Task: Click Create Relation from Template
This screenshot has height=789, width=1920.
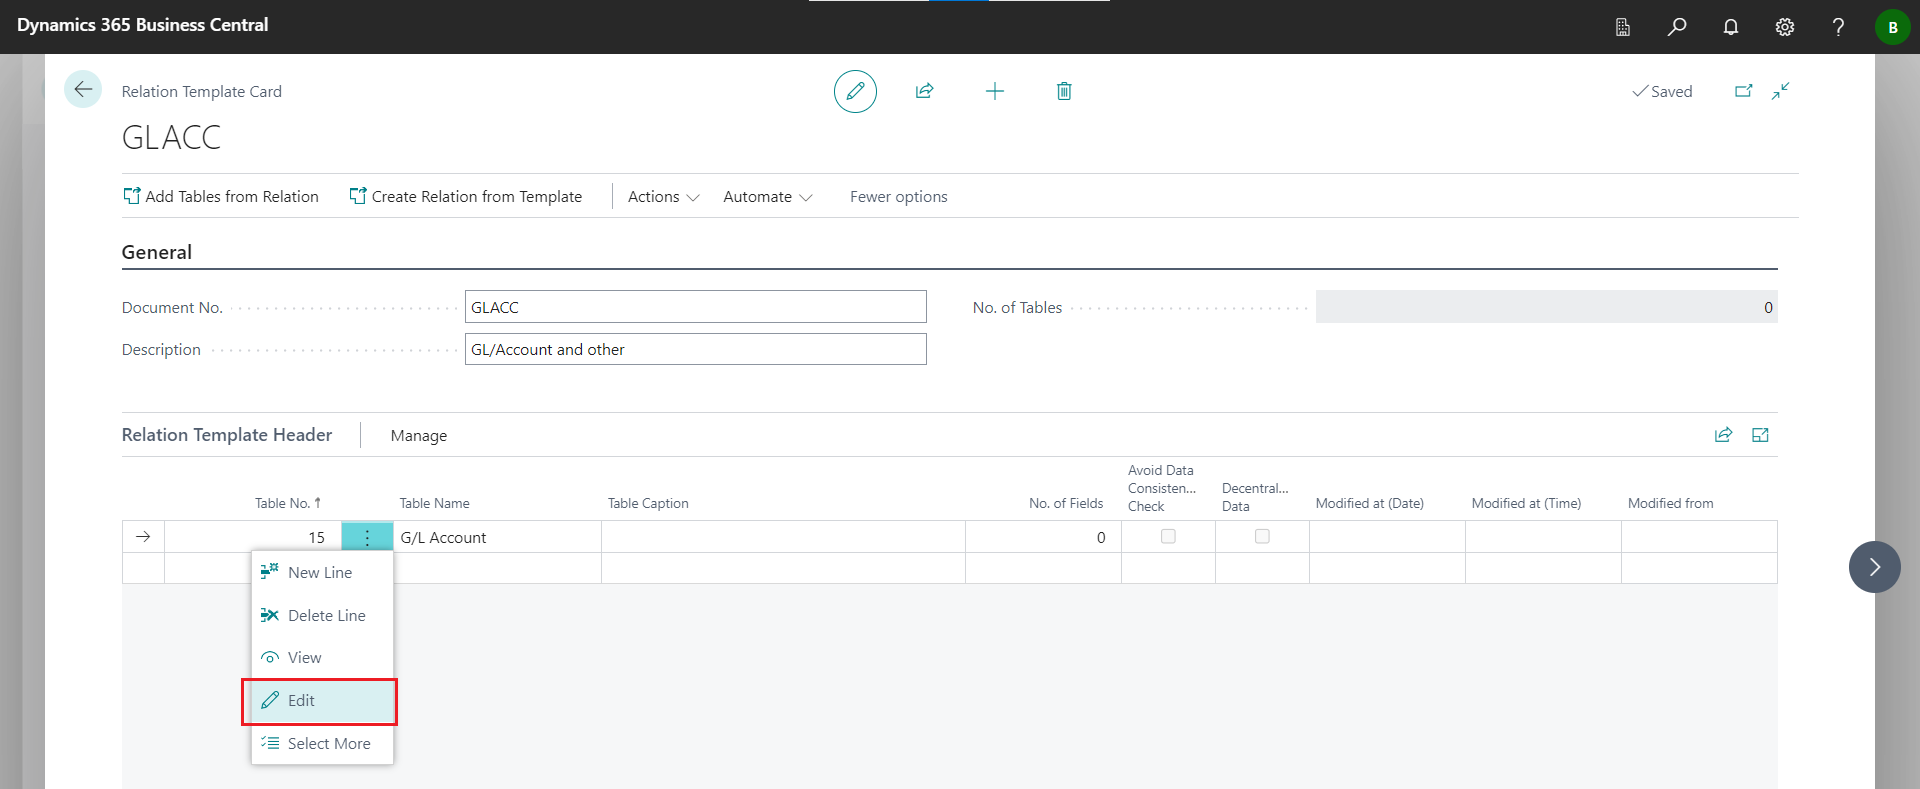Action: 466,197
